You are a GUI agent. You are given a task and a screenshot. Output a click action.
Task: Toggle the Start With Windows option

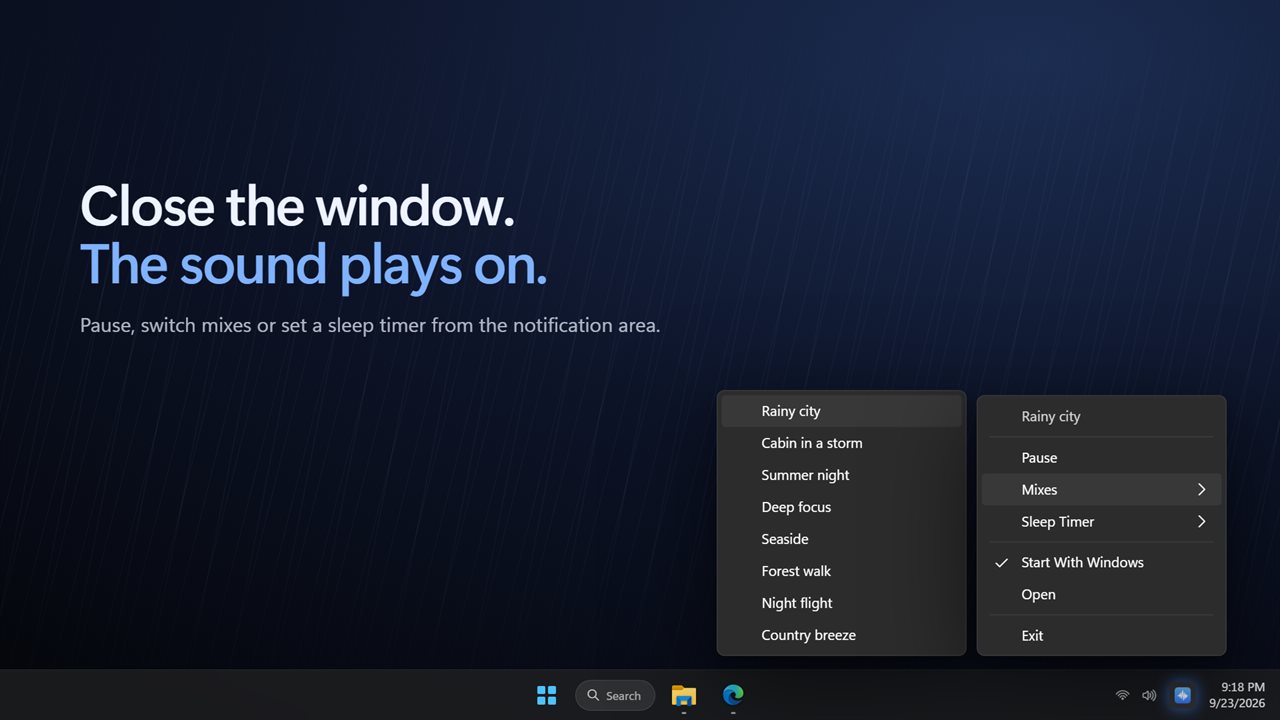[x=1101, y=562]
